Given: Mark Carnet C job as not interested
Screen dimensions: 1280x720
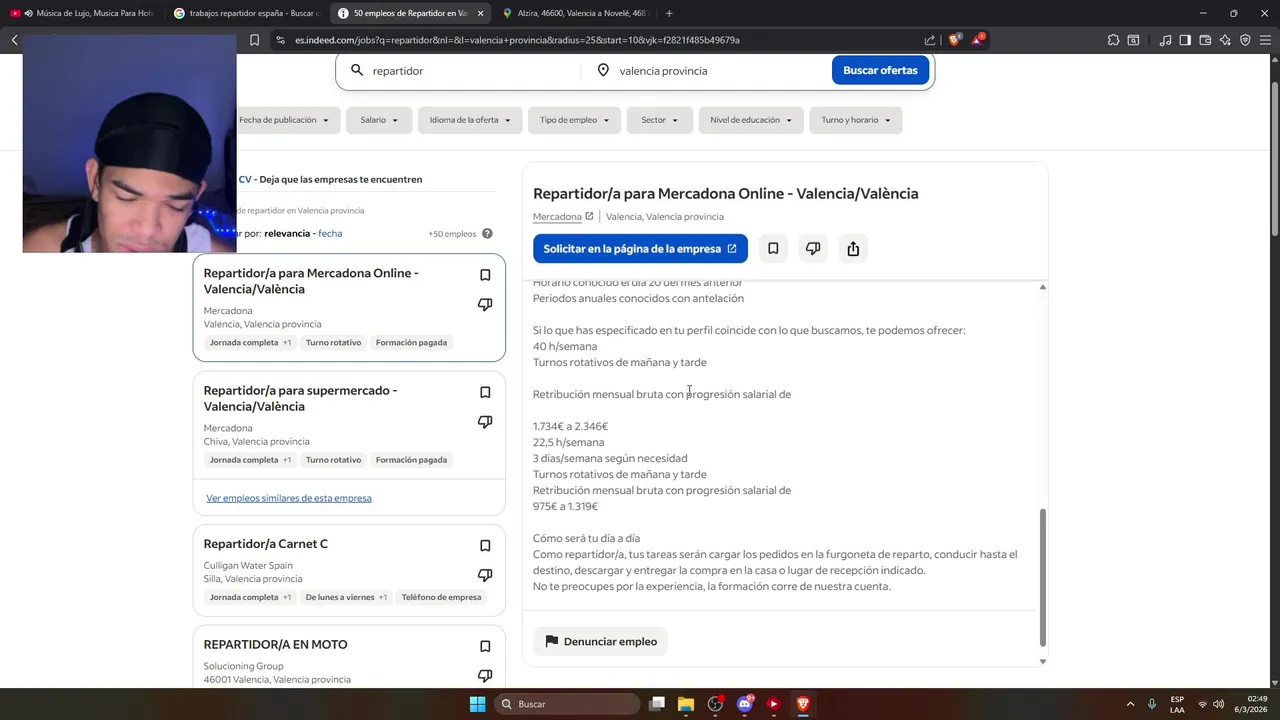Looking at the screenshot, I should tap(485, 575).
